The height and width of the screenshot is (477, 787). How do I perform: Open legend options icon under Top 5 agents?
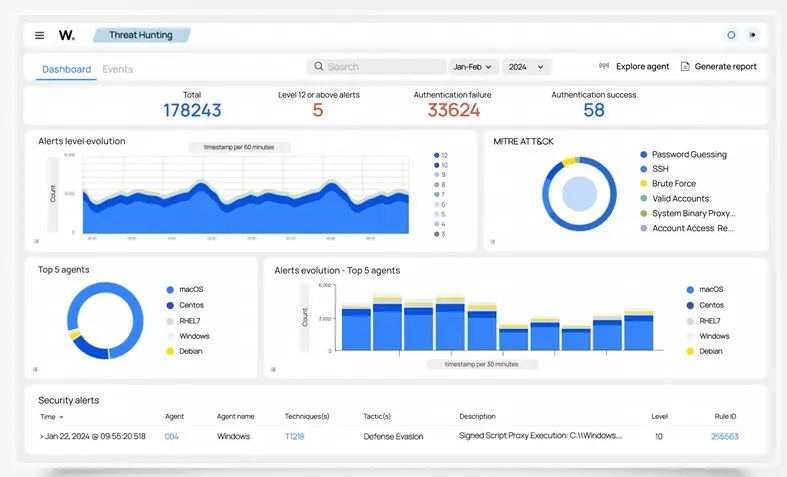pyautogui.click(x=36, y=369)
